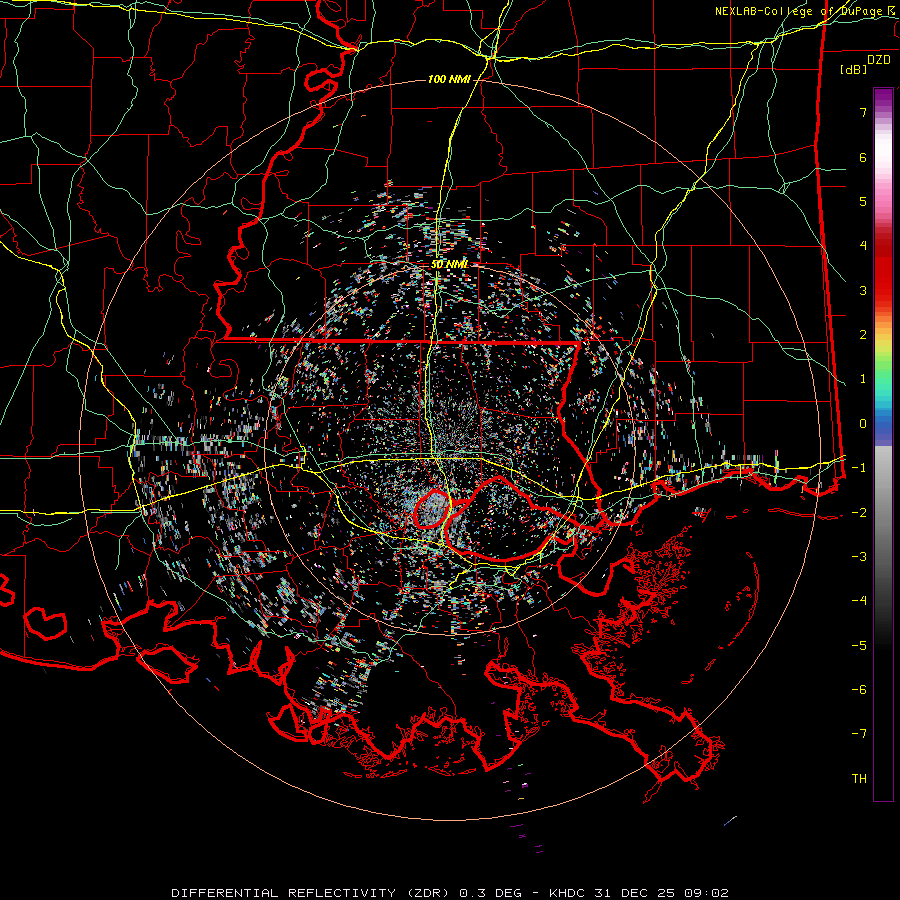The image size is (900, 900).
Task: Click the [dB] unit label
Action: click(854, 70)
